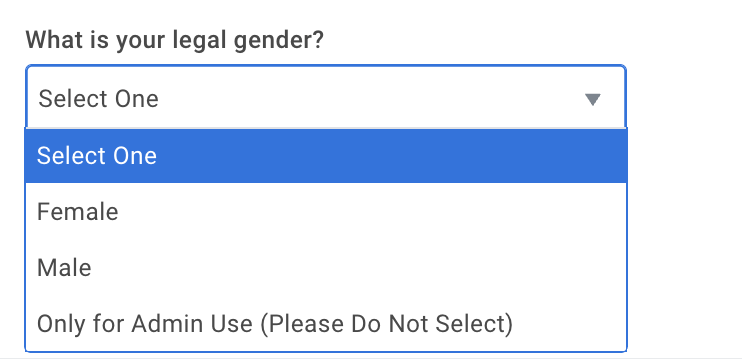
Task: Select the second option, Female
Action: pyautogui.click(x=326, y=212)
